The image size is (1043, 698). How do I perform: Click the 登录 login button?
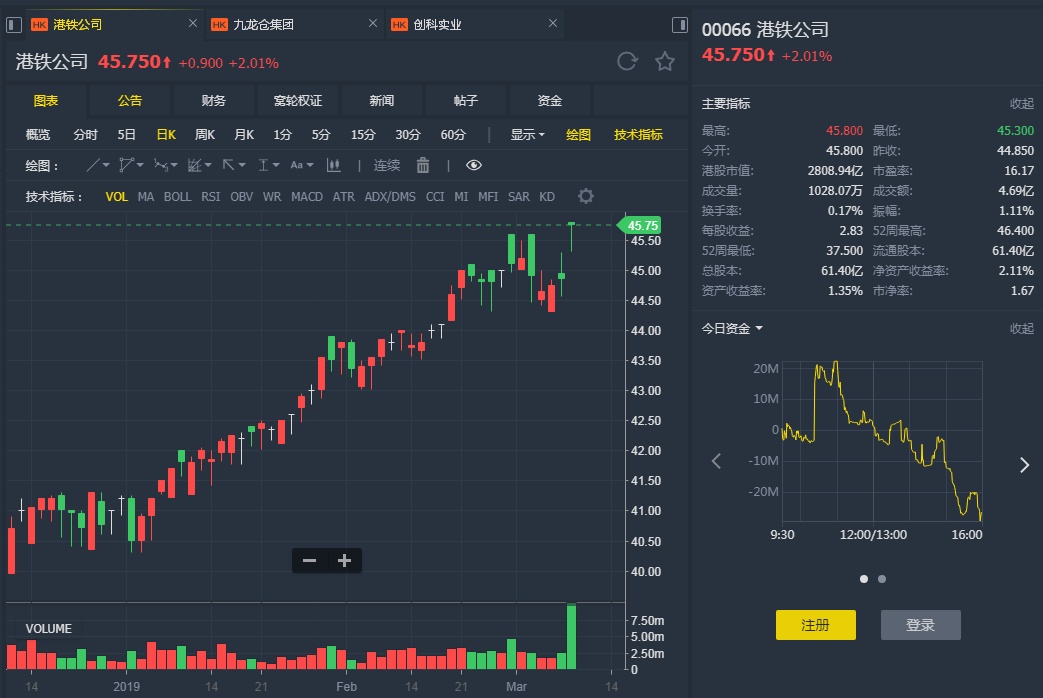pos(921,625)
